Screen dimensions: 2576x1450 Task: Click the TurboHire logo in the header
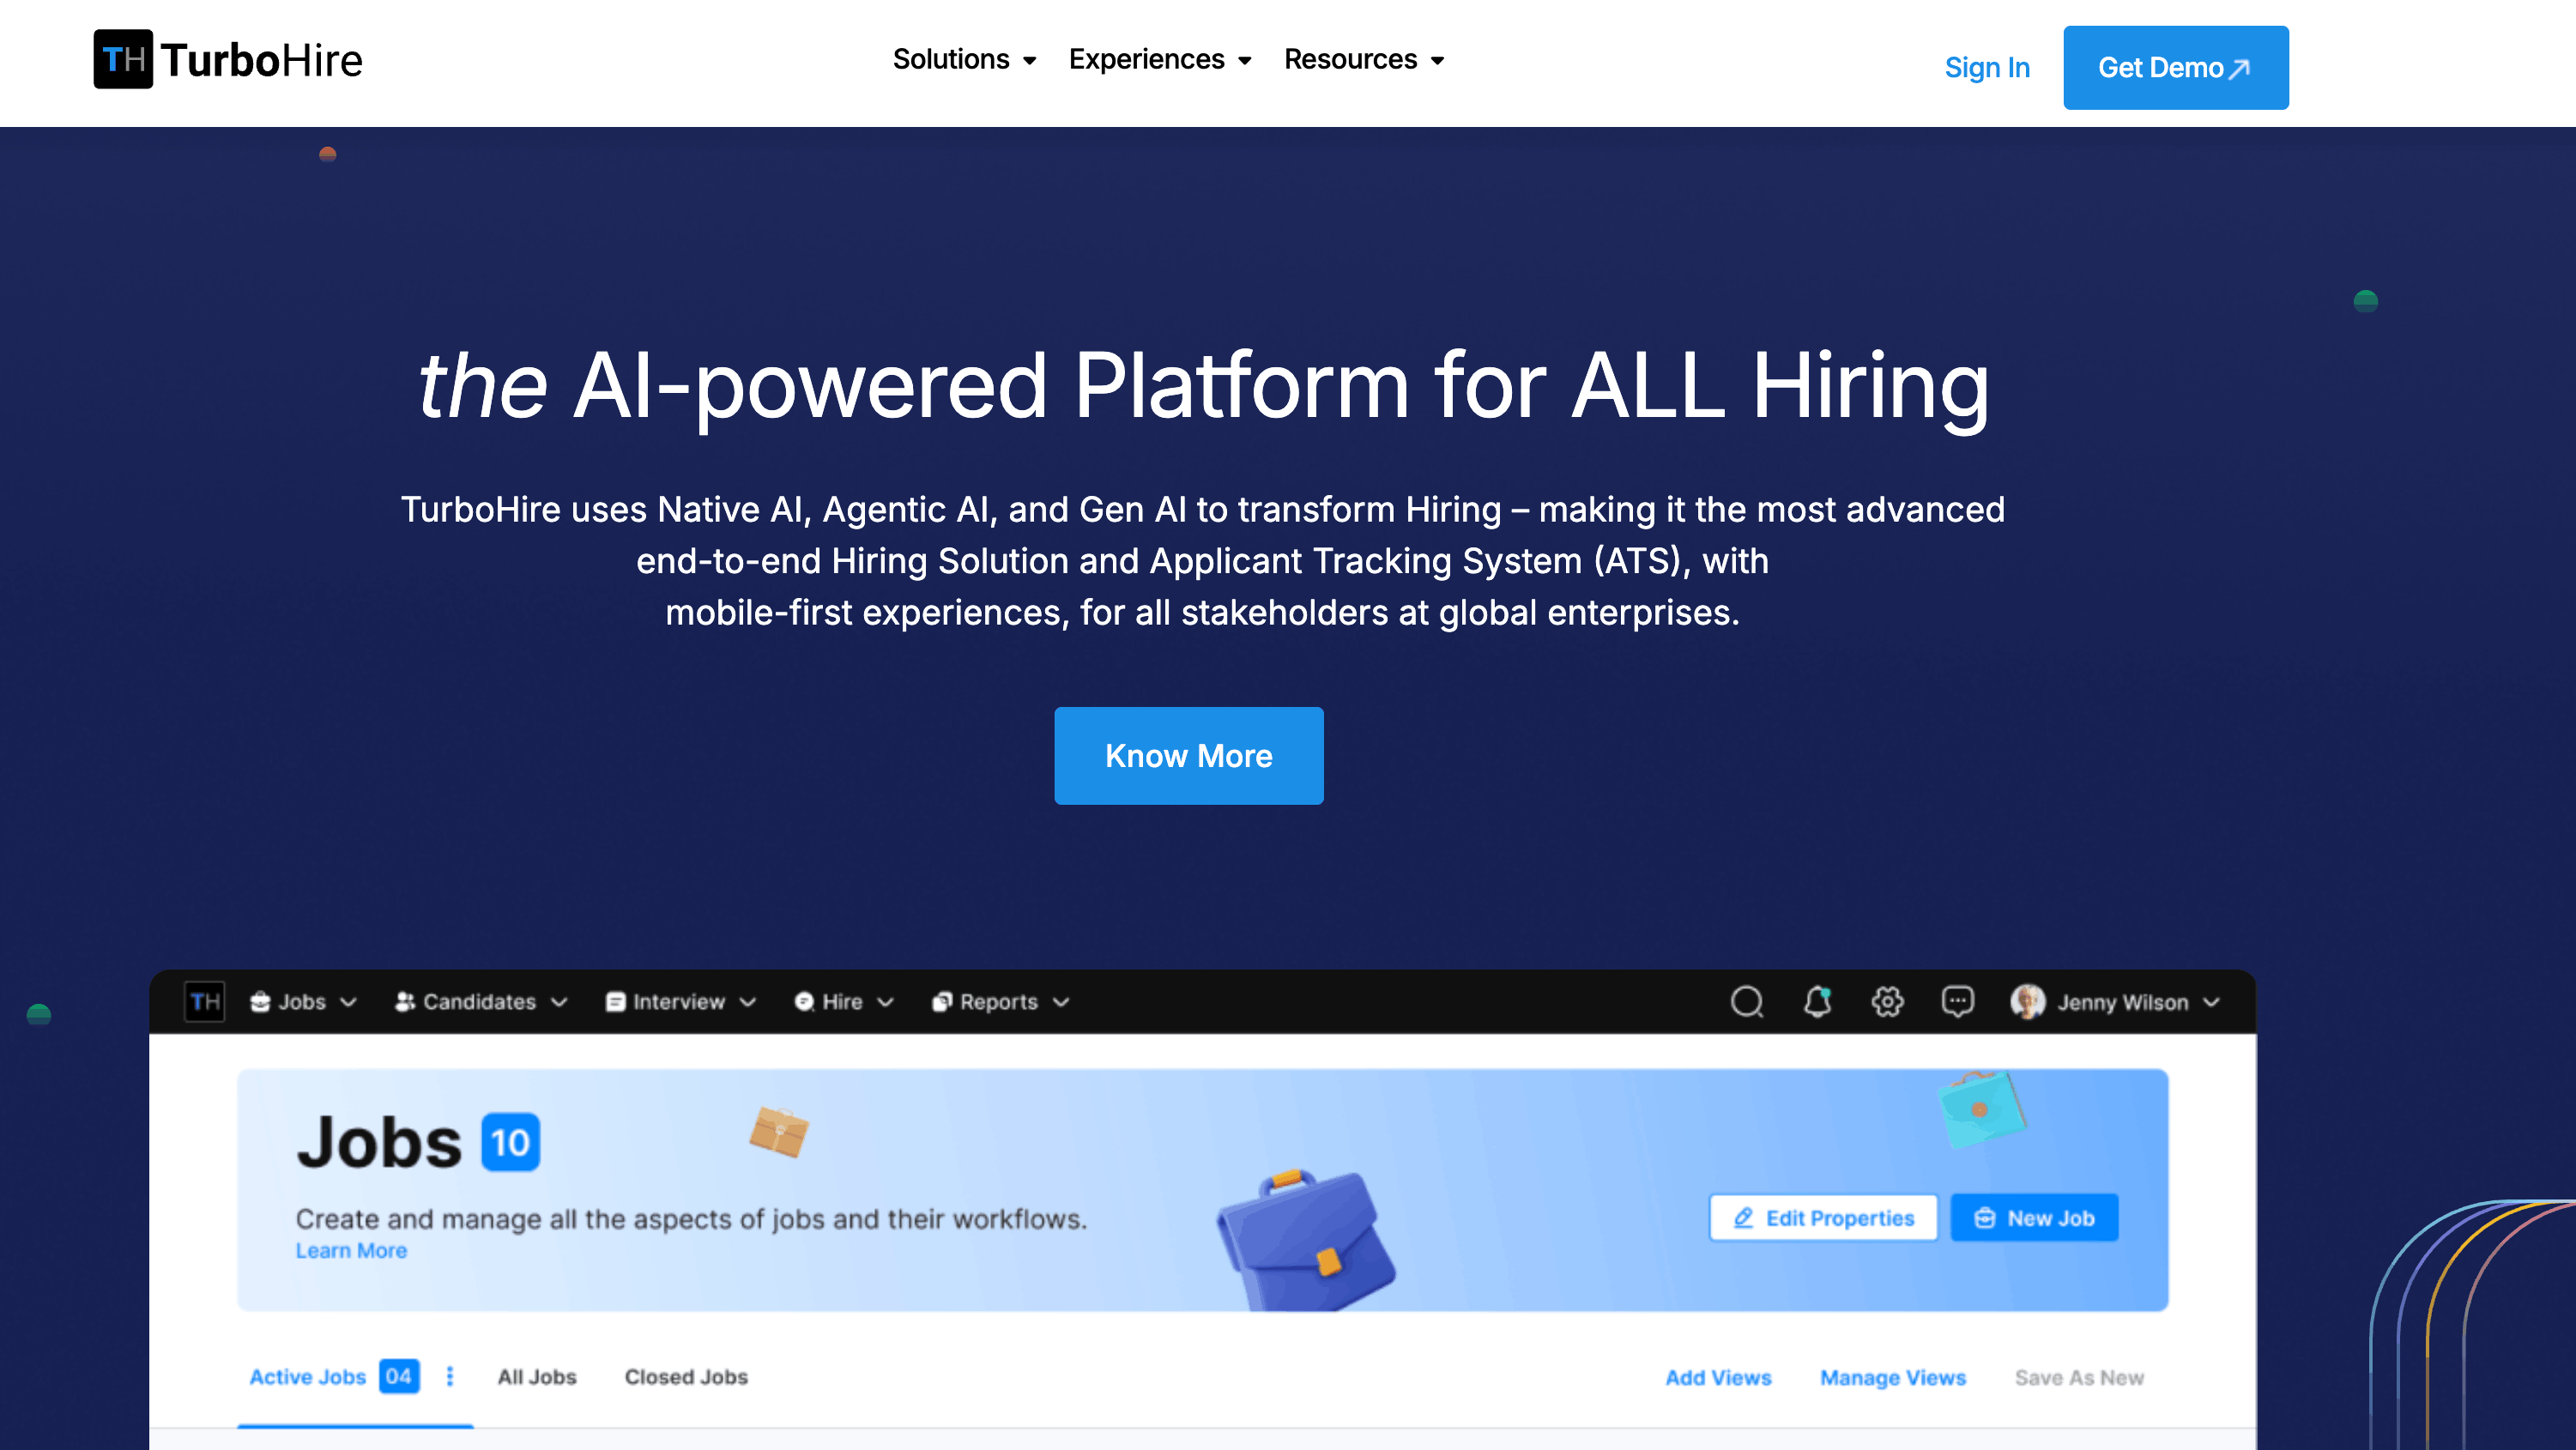pos(228,61)
